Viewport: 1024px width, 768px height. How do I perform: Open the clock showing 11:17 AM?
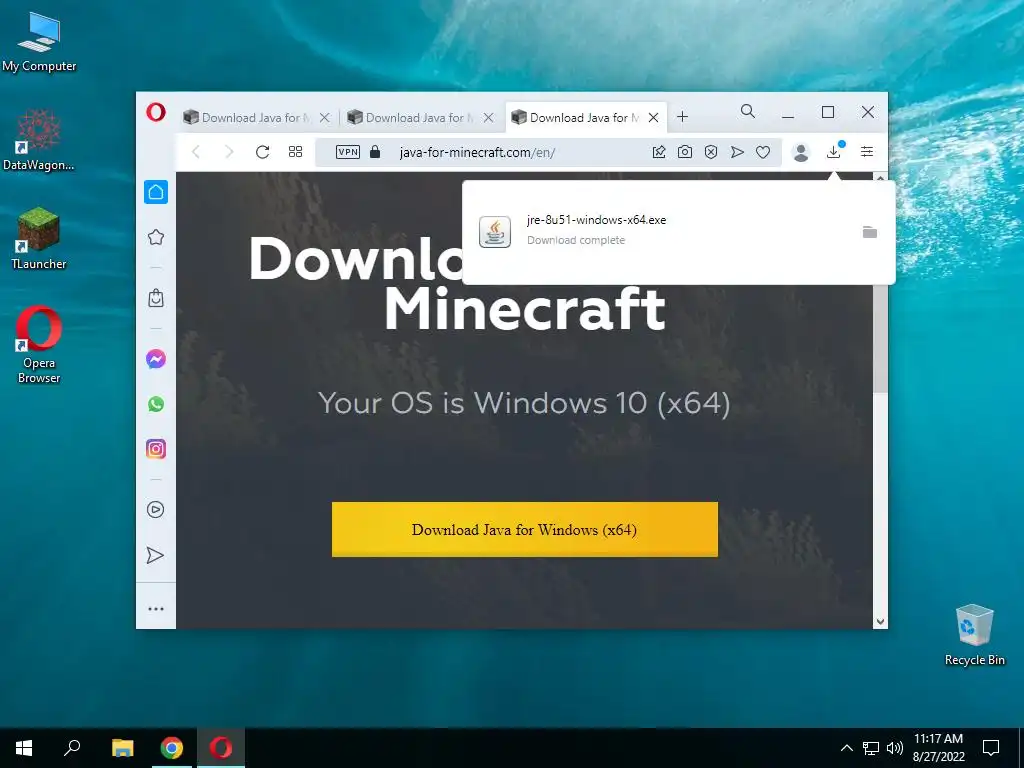pos(938,748)
